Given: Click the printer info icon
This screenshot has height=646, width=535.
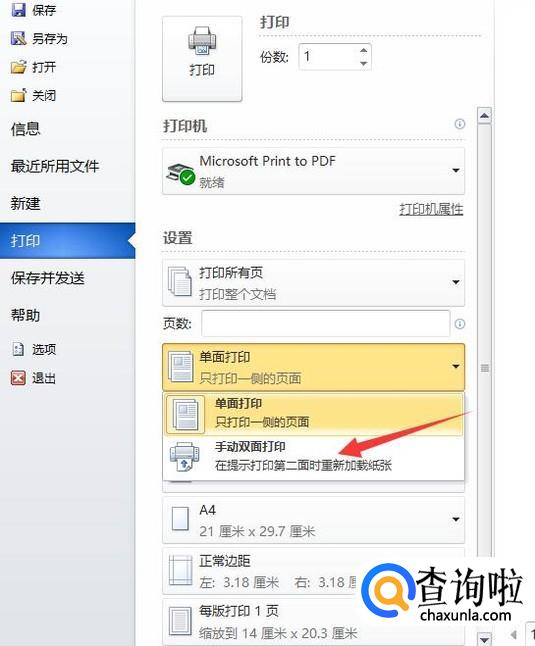Looking at the screenshot, I should (460, 124).
